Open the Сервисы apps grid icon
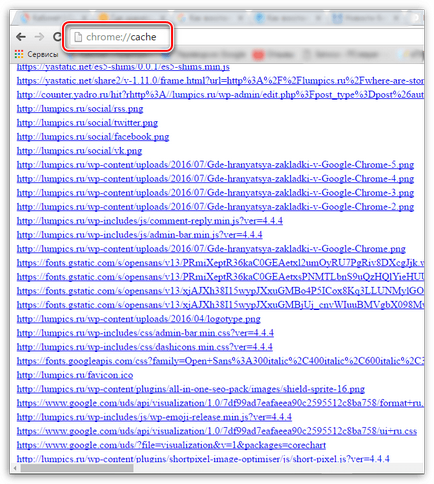 tap(19, 54)
